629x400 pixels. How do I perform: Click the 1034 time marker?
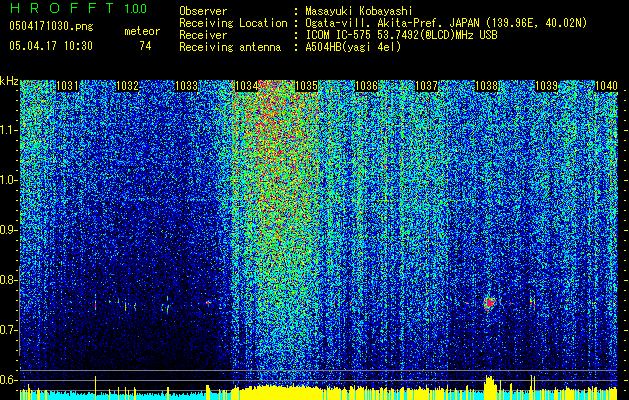(x=247, y=86)
